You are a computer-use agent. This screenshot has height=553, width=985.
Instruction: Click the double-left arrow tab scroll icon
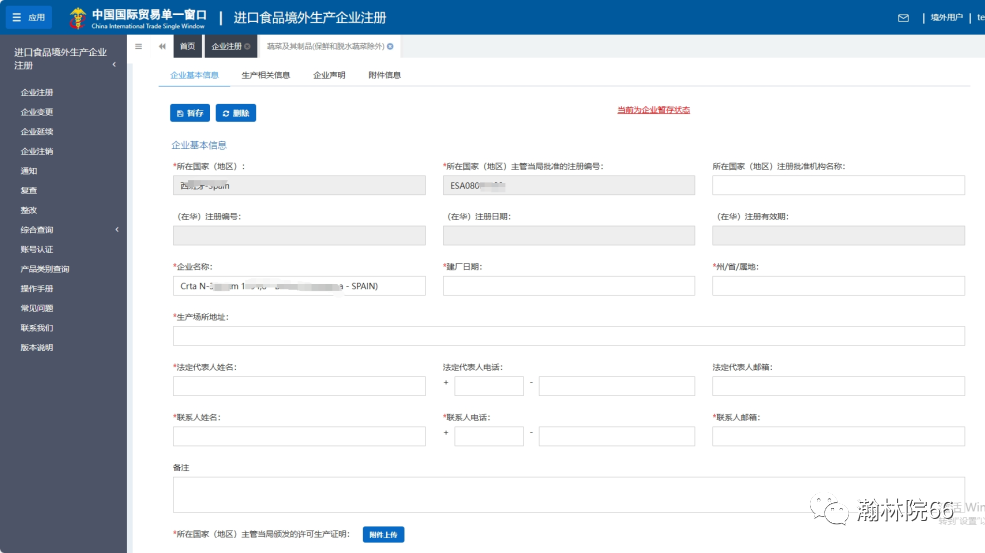pos(162,47)
